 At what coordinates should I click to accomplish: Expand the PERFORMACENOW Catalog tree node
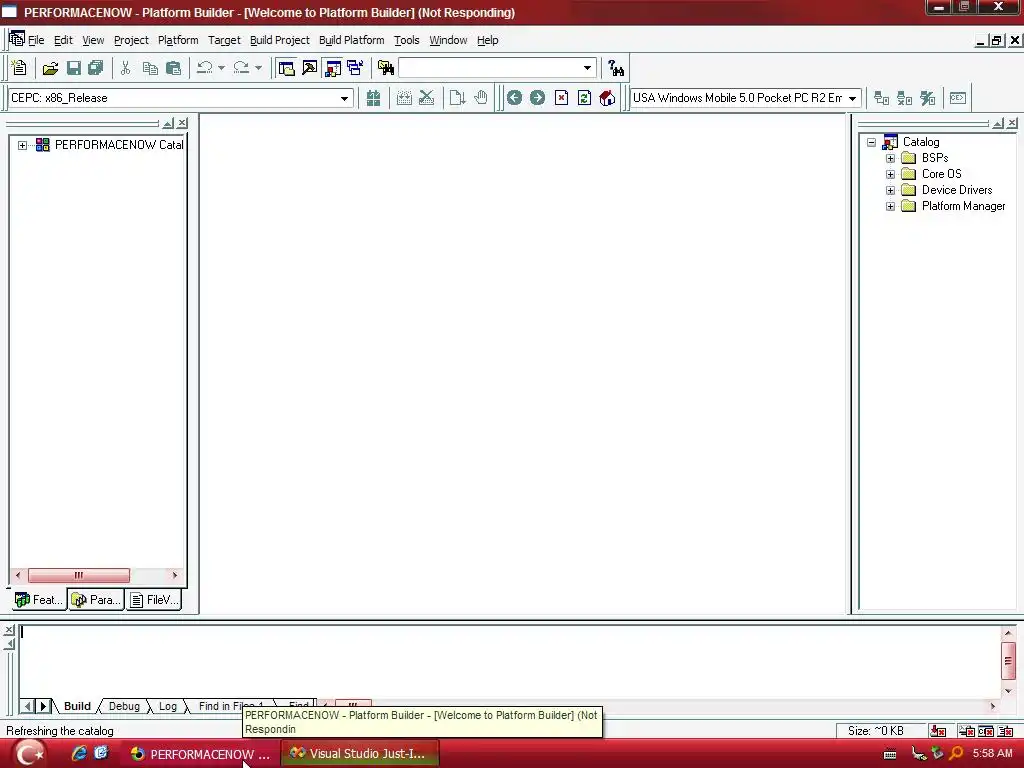22,145
